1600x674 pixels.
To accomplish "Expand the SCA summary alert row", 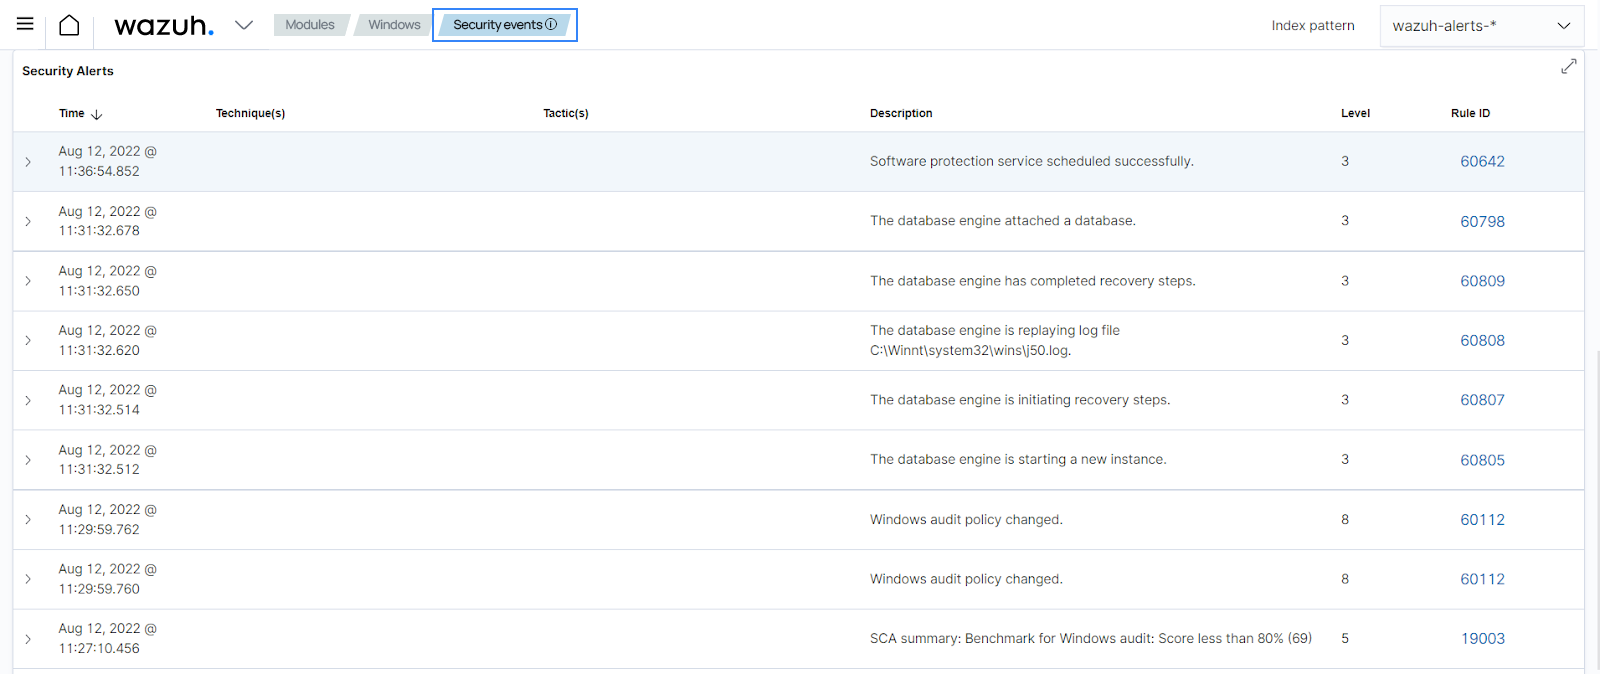I will click(x=28, y=638).
